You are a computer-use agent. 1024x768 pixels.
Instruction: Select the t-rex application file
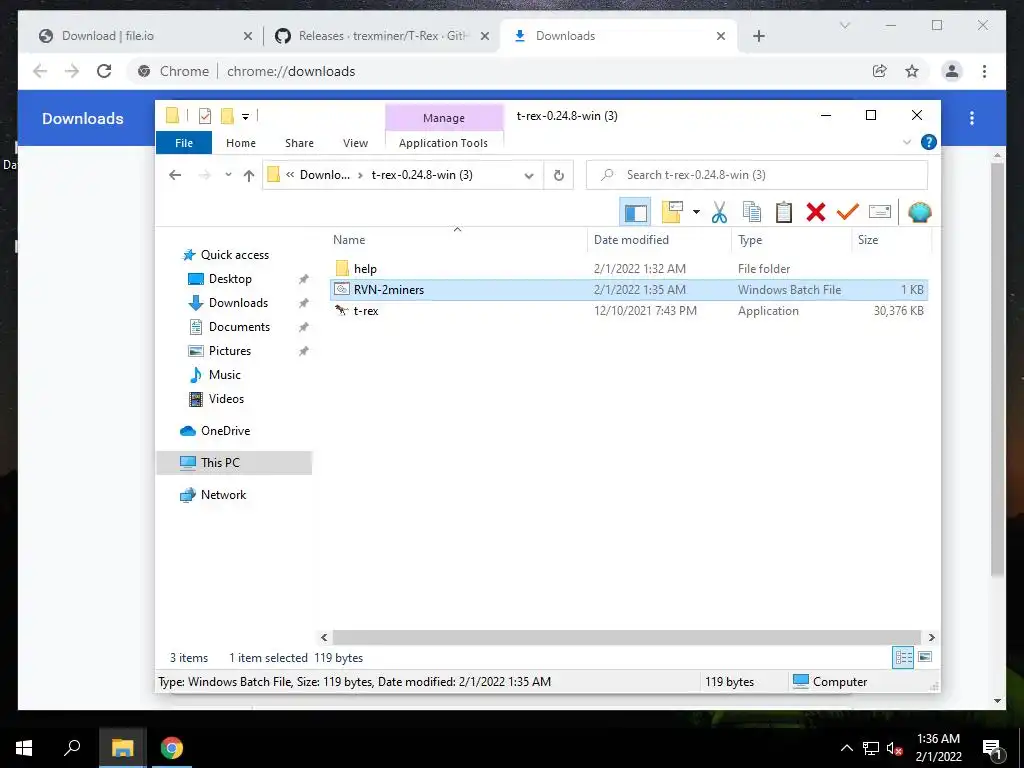point(629,311)
